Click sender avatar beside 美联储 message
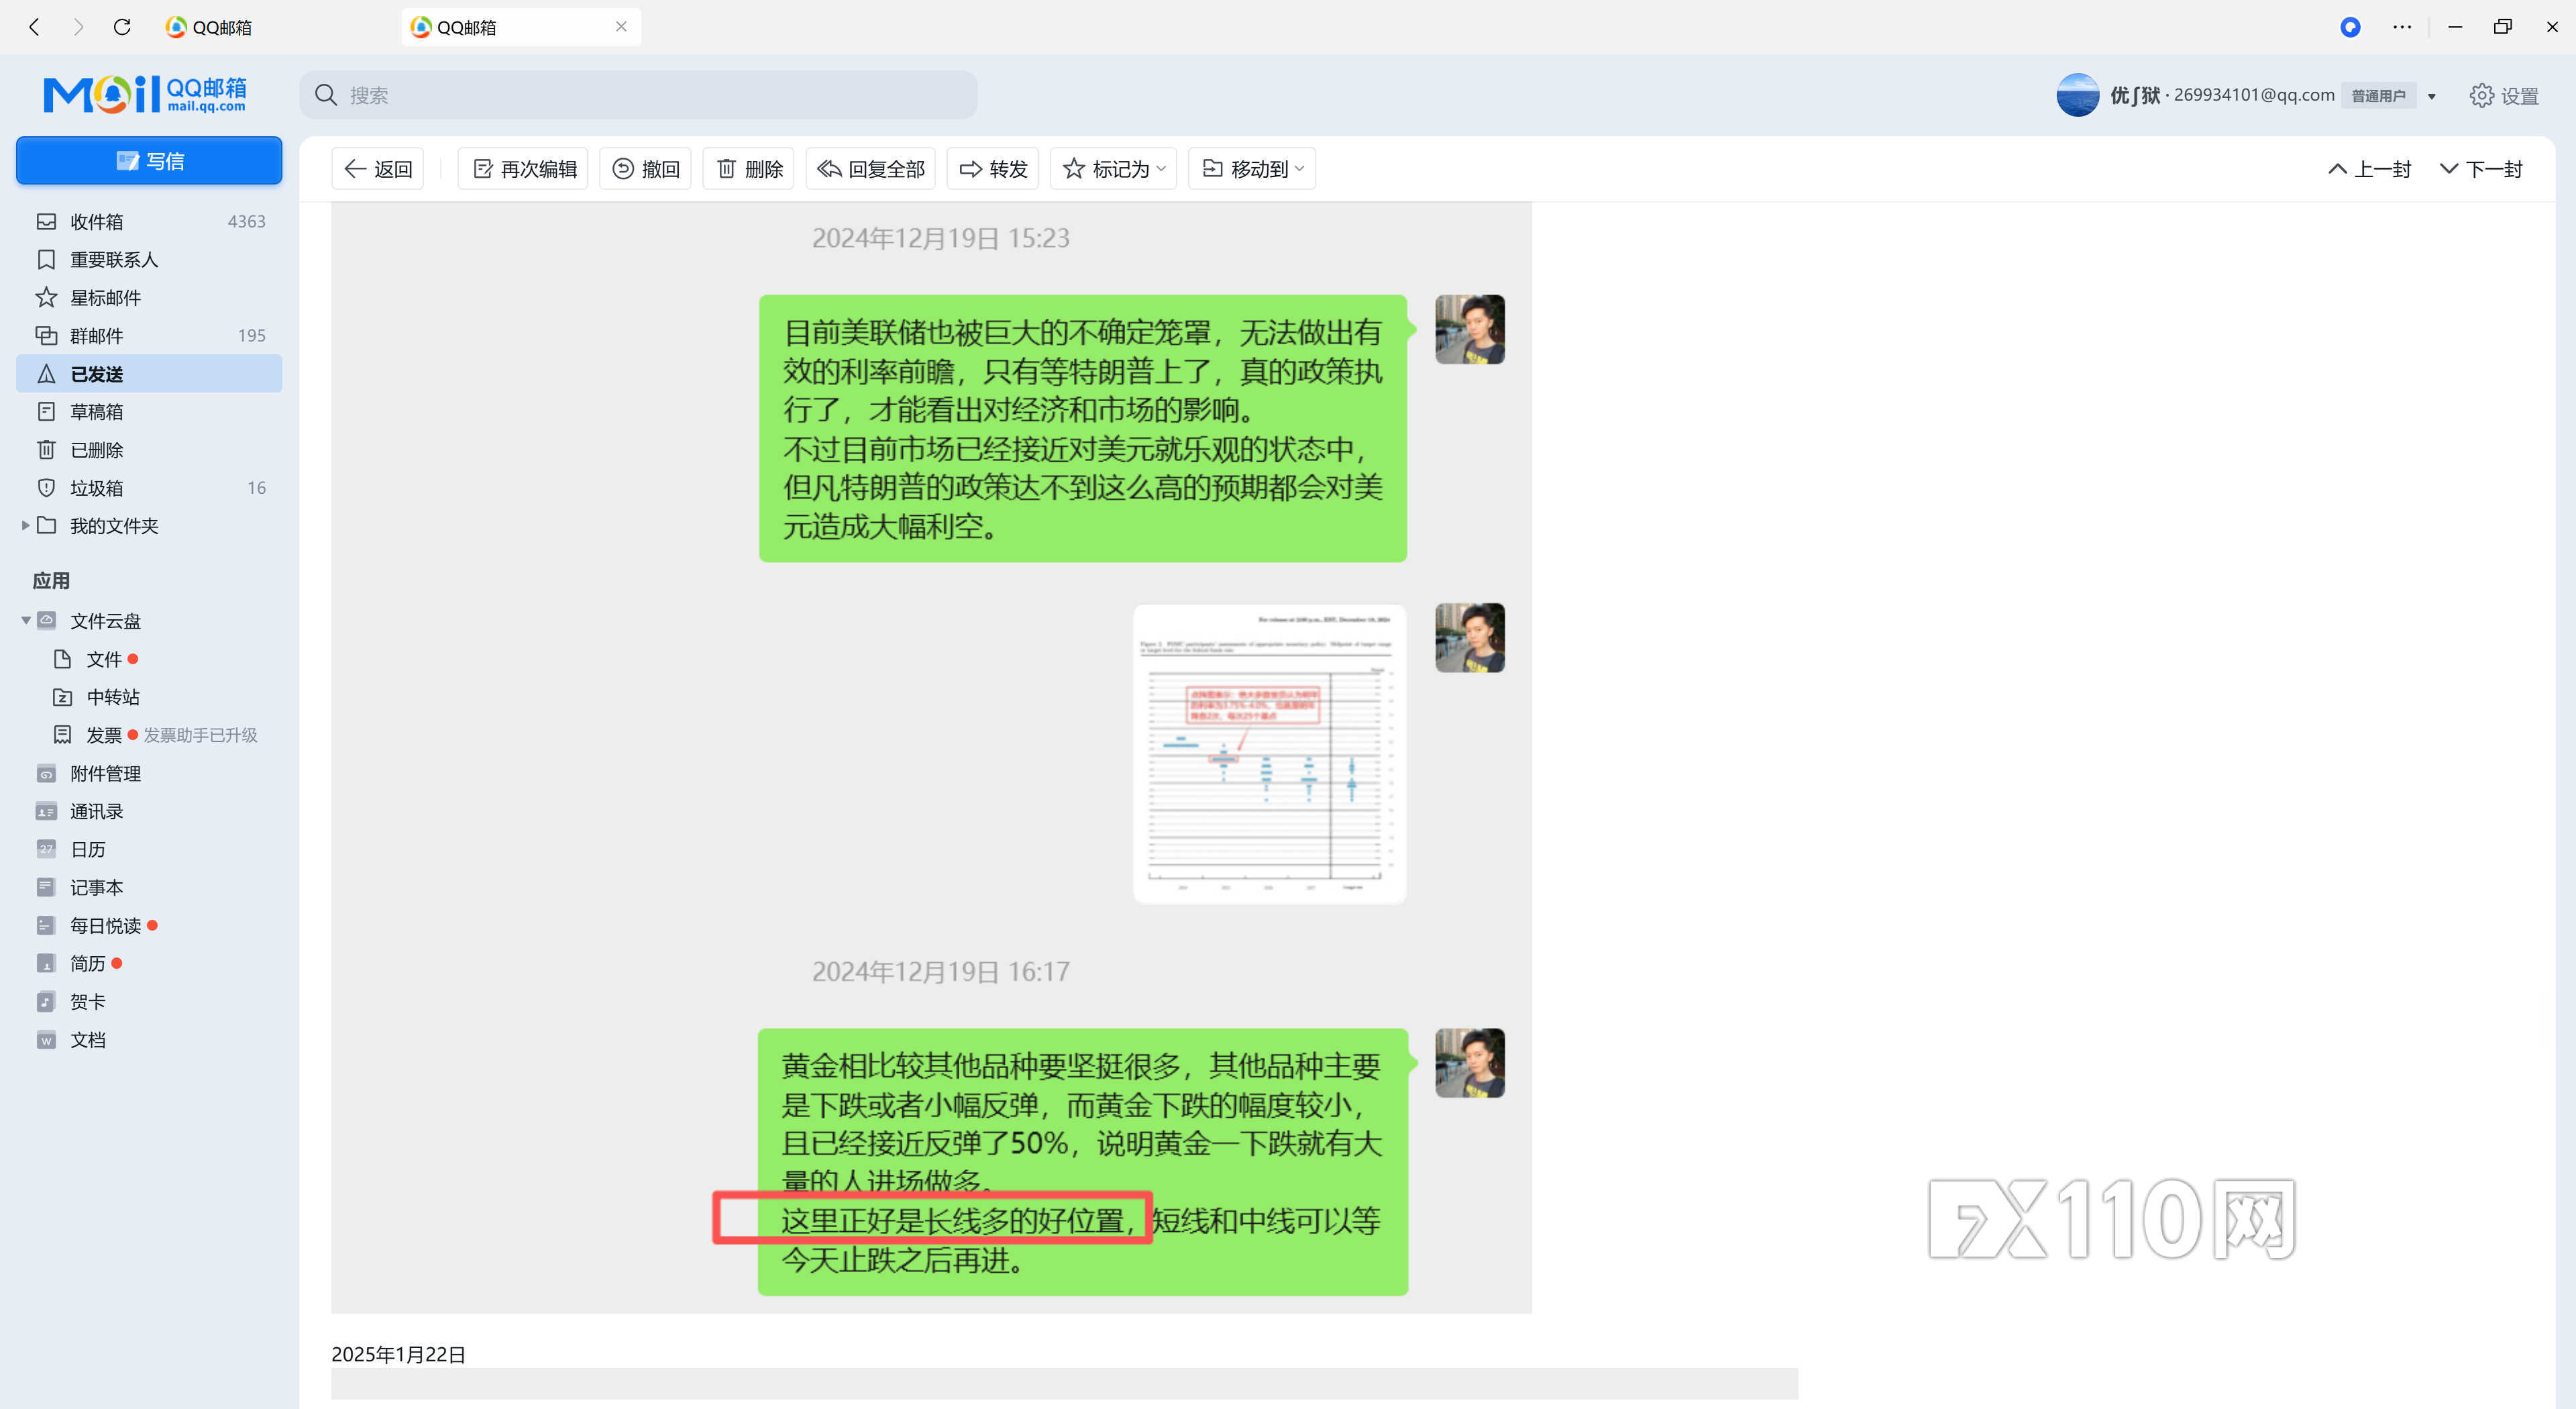 [x=1469, y=329]
